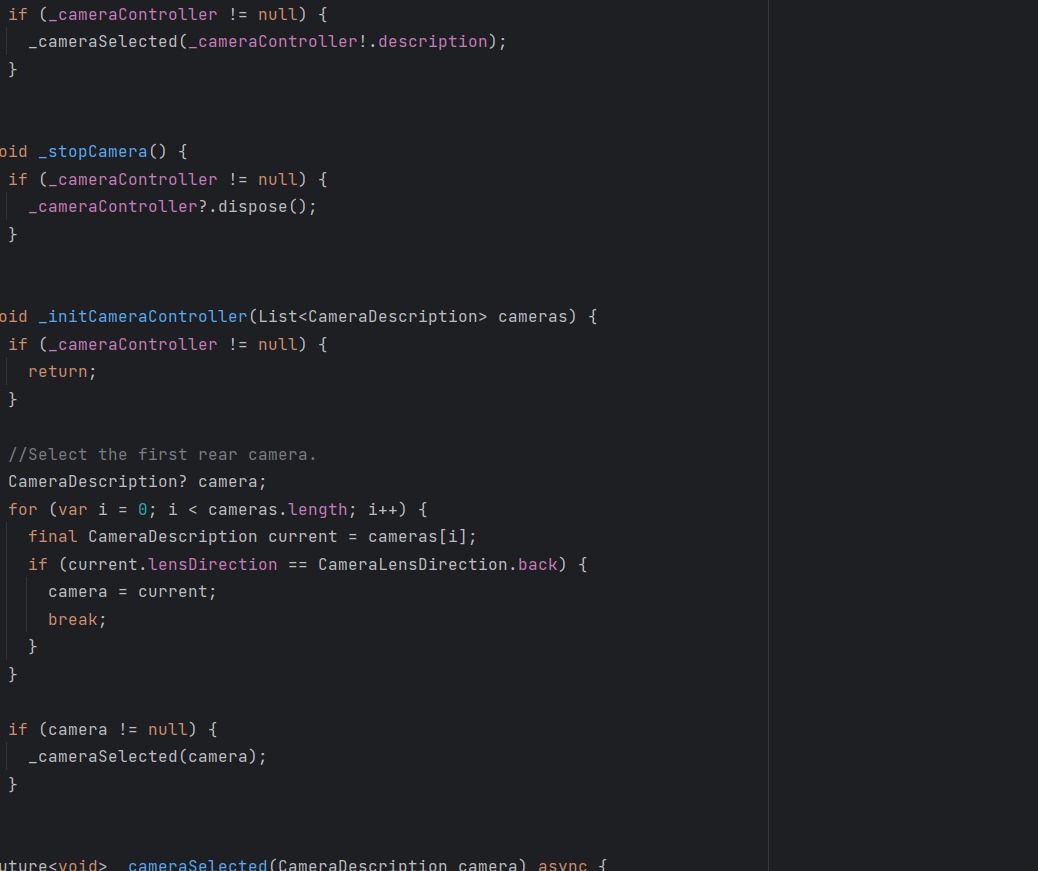The image size is (1038, 871).
Task: Click the 'cameras' parameter name in _initCameraController signature
Action: [x=533, y=316]
